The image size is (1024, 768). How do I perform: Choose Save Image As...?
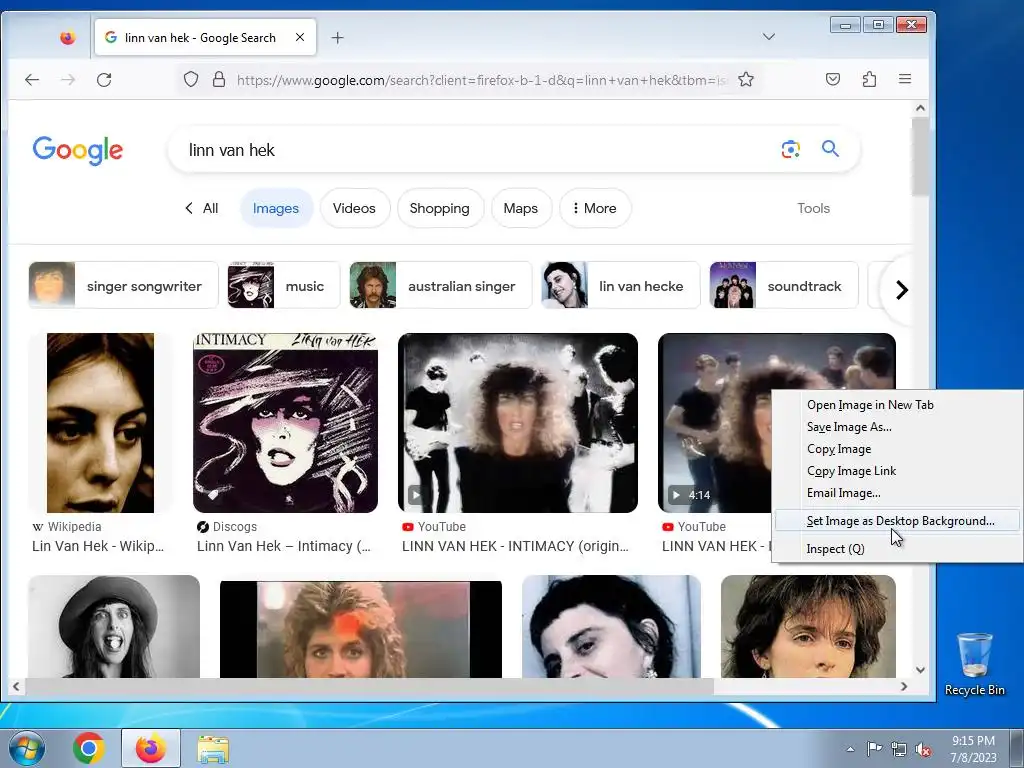pyautogui.click(x=848, y=427)
